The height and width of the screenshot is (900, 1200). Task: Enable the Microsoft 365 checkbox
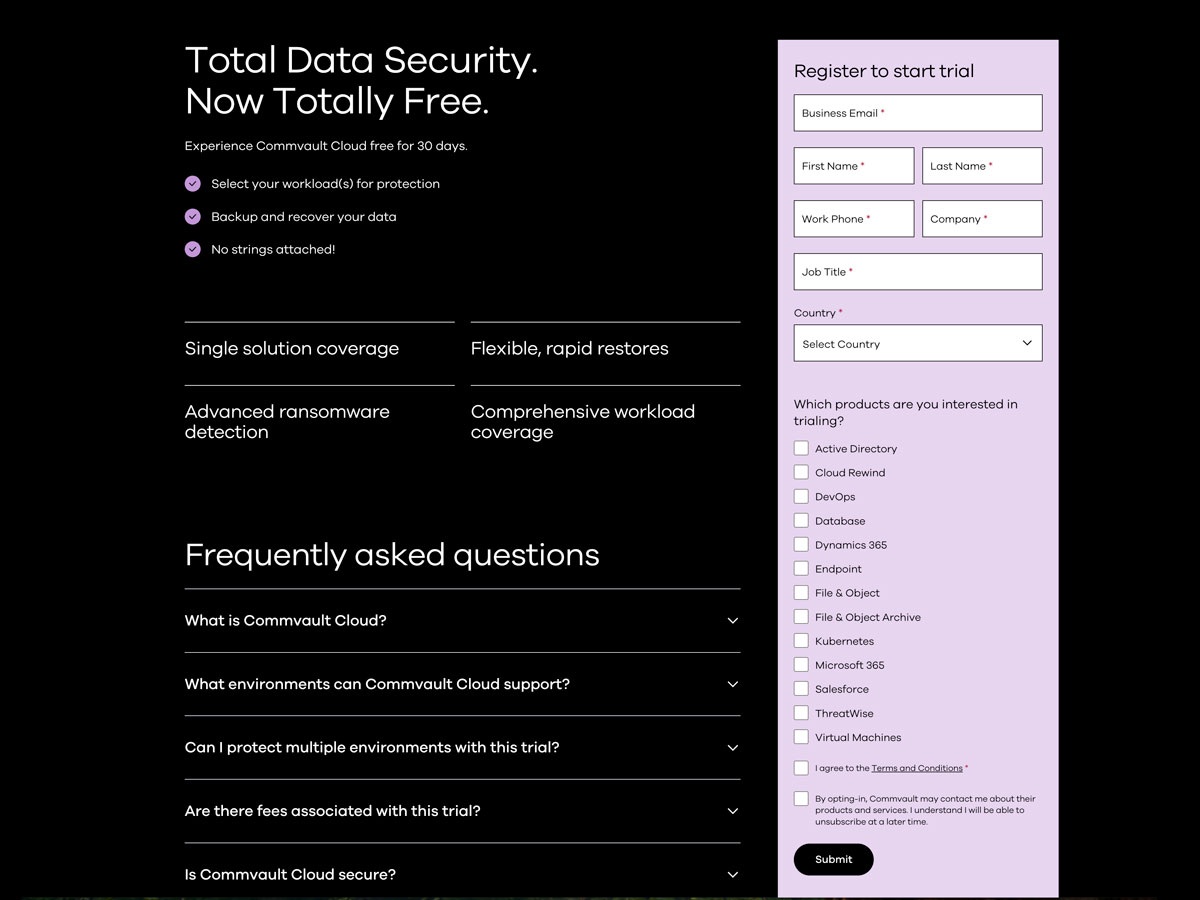801,665
